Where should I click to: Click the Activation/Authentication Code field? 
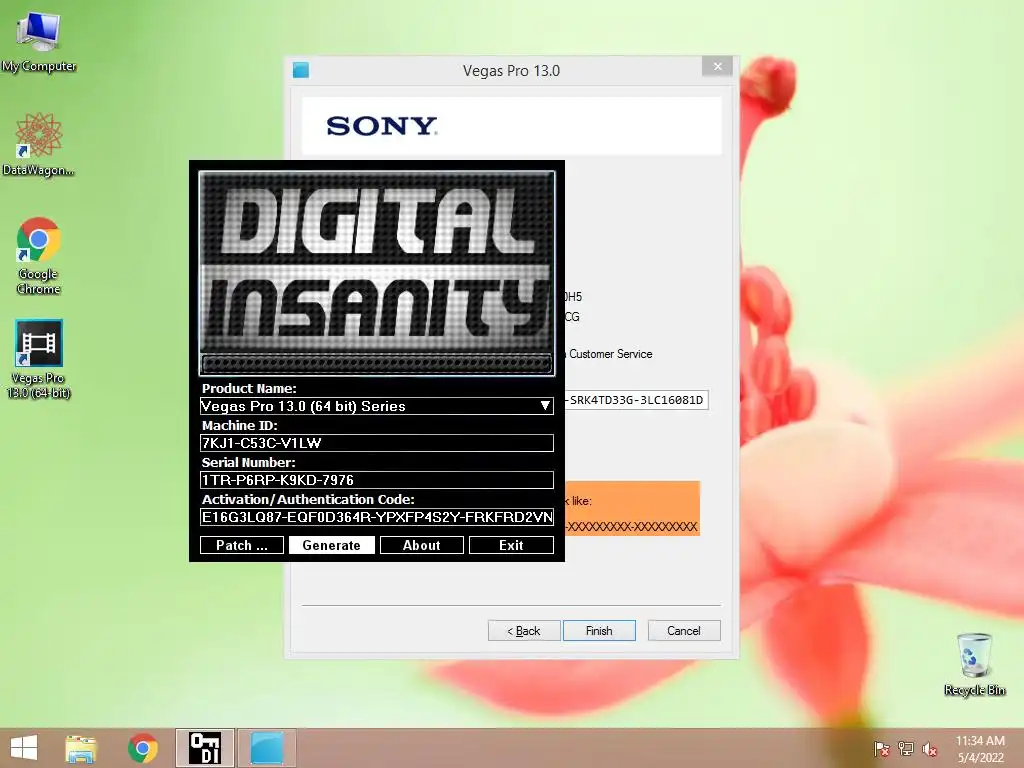pos(377,517)
